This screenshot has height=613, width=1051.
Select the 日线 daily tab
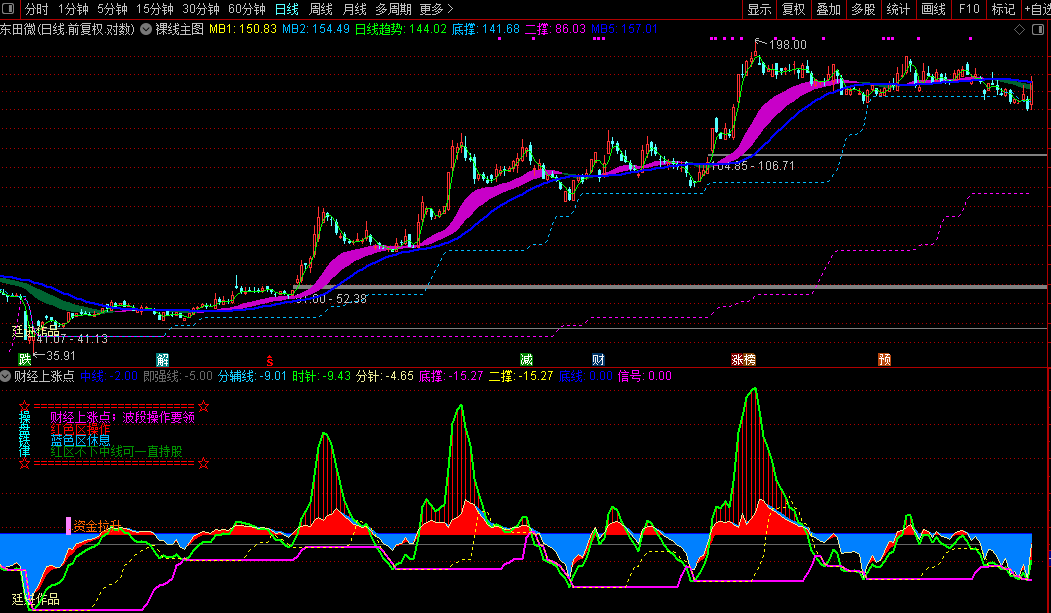pos(287,9)
